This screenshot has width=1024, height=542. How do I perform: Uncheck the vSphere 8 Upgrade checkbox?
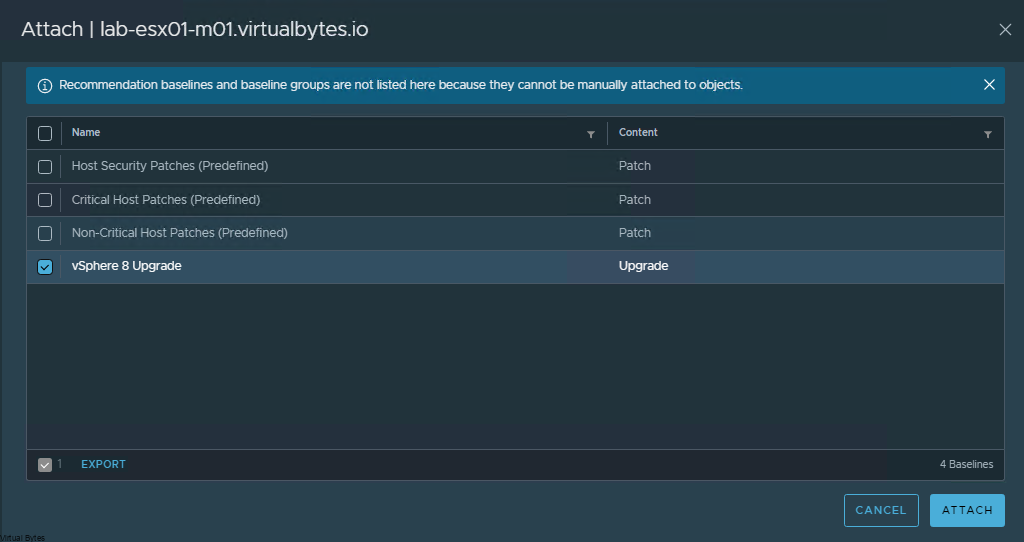point(45,266)
